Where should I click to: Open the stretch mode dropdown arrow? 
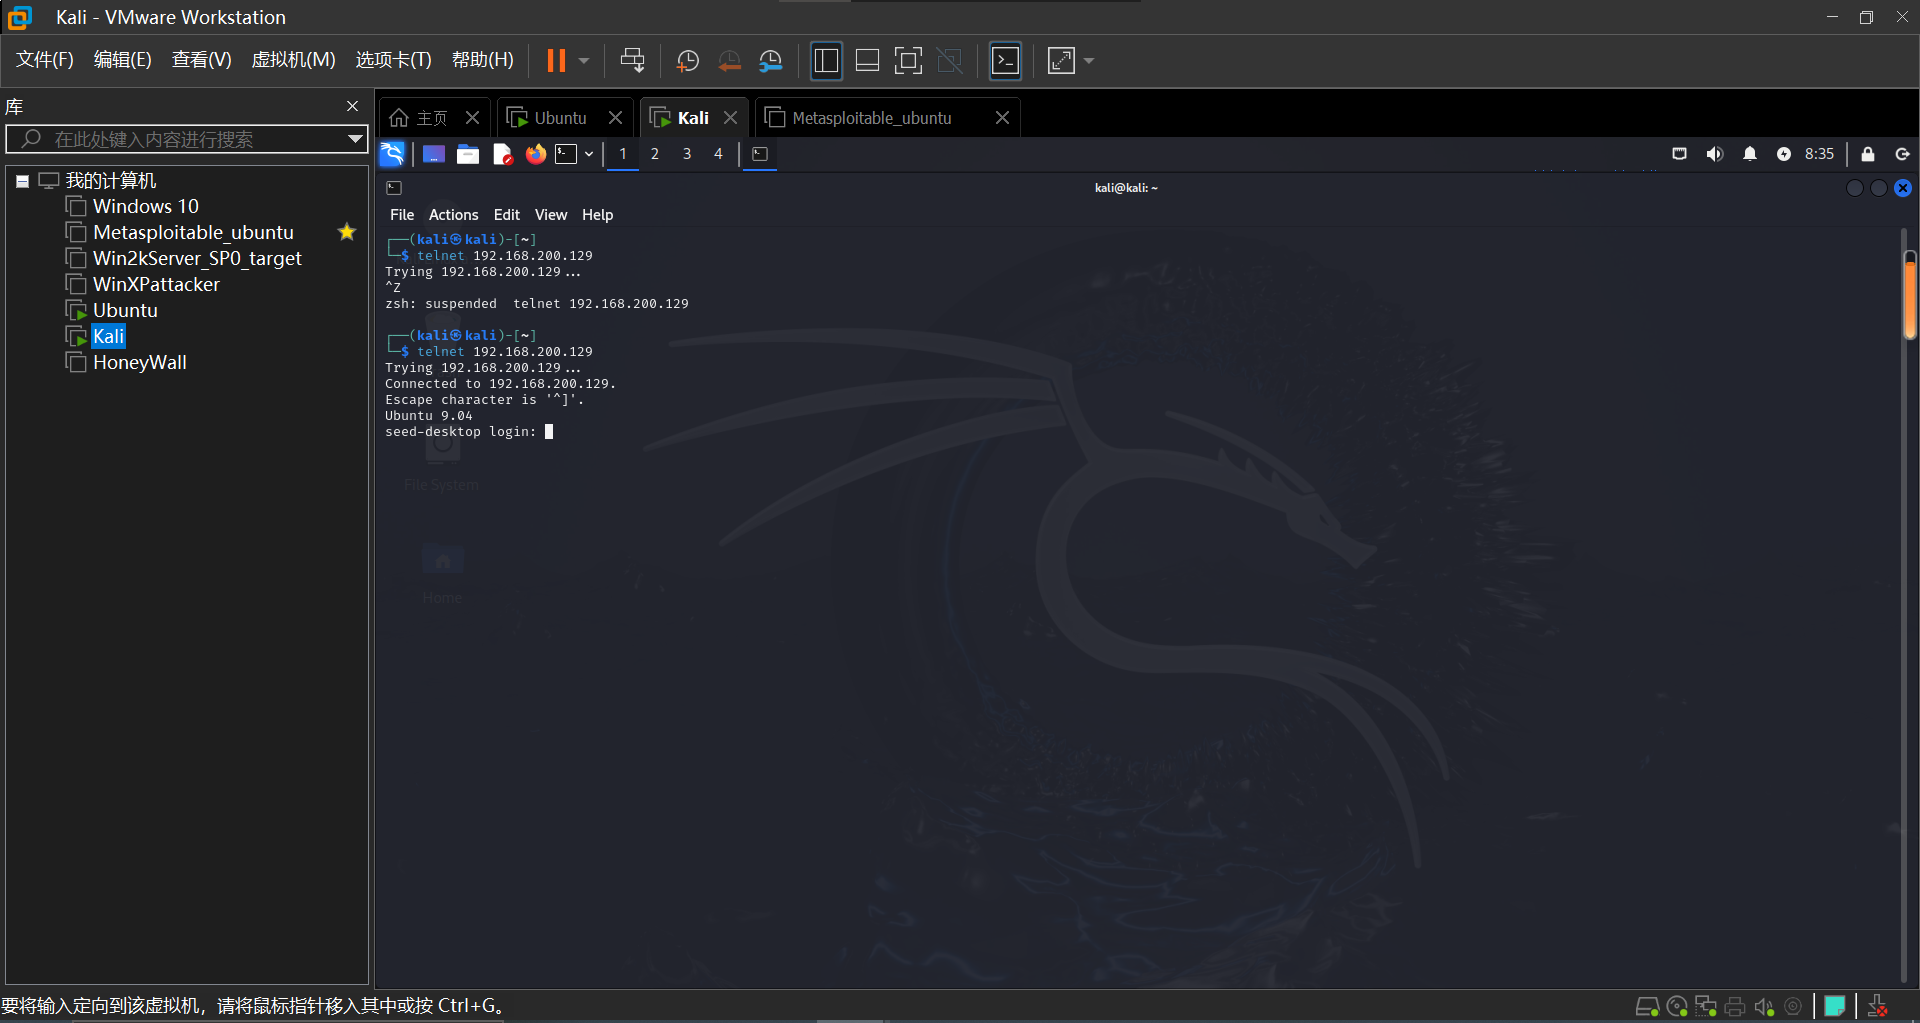pos(1089,61)
